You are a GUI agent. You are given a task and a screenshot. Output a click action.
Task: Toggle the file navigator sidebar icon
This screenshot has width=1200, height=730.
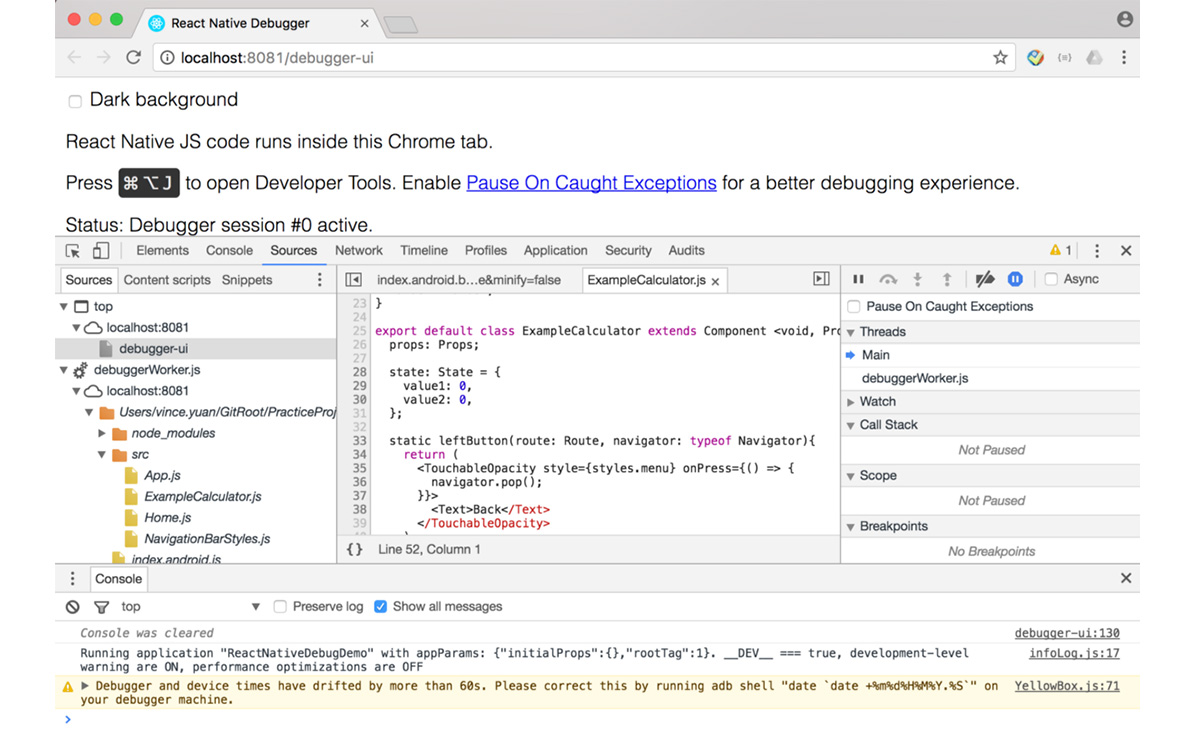353,280
